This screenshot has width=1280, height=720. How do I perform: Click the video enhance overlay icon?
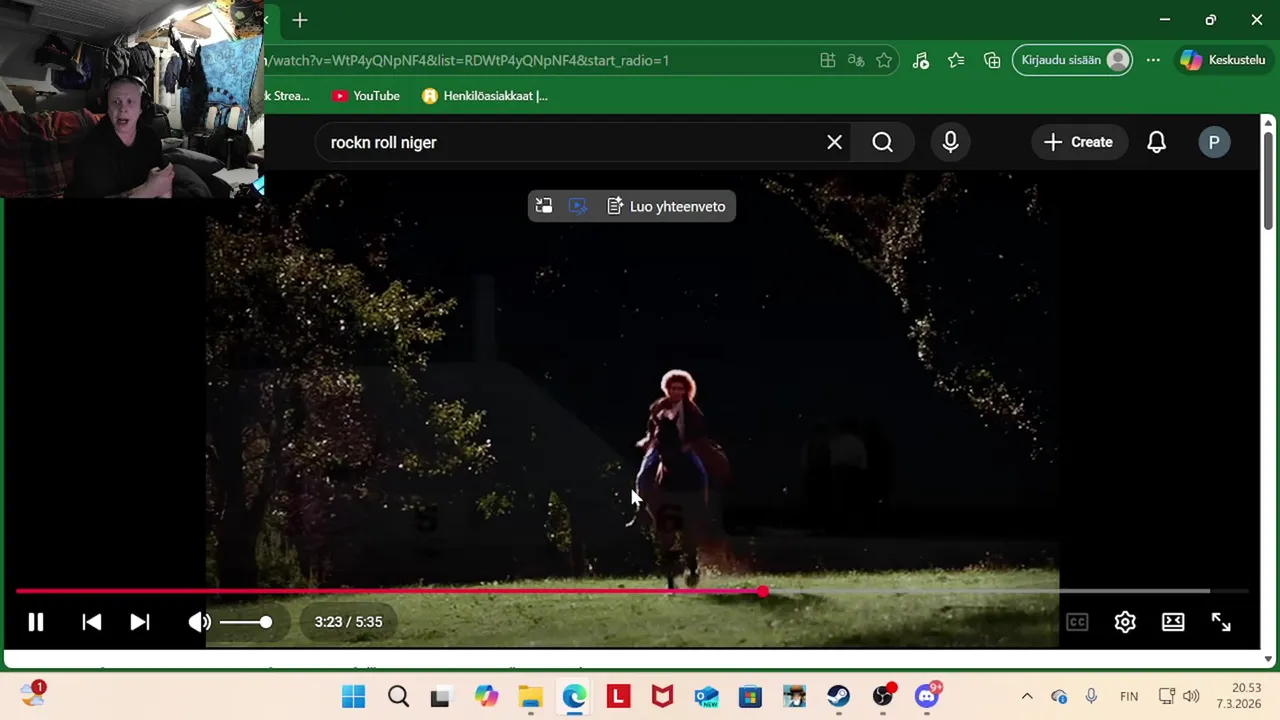[578, 206]
